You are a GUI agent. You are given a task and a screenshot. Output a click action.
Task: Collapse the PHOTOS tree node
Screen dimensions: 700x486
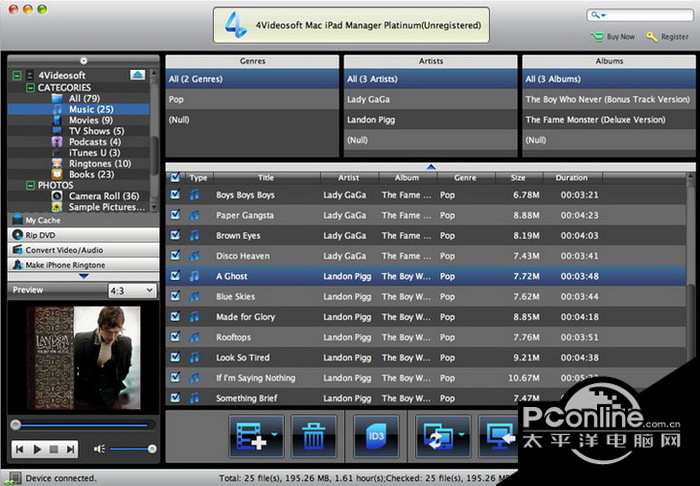coord(30,185)
